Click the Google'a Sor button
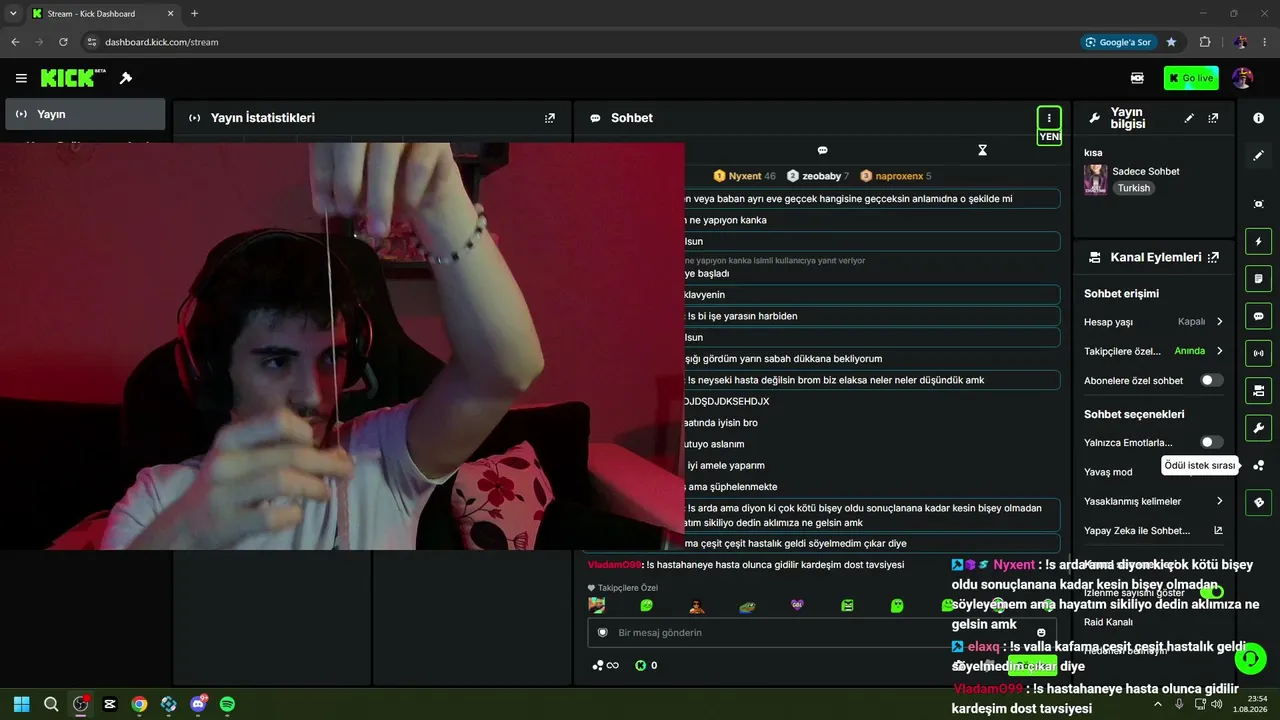Viewport: 1280px width, 720px height. pos(1119,42)
